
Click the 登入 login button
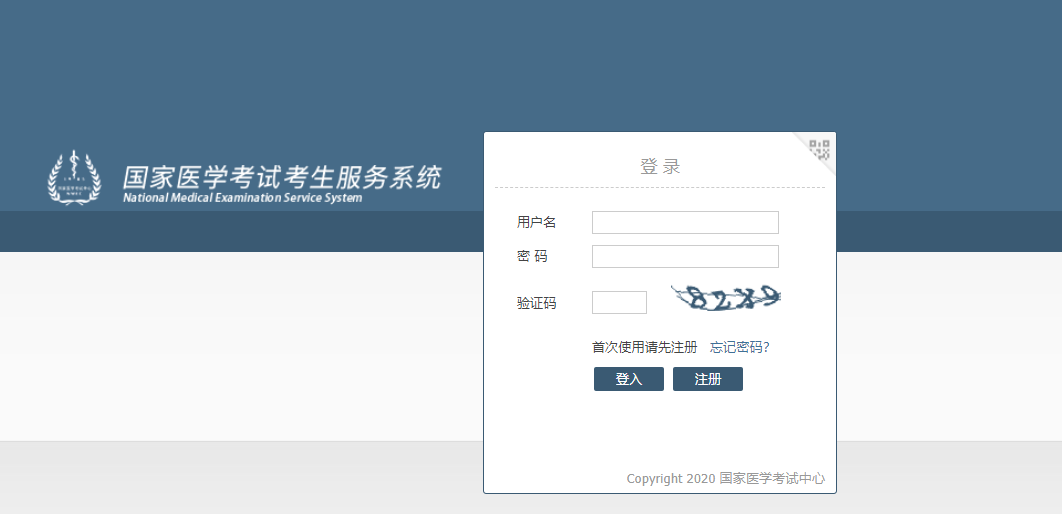pyautogui.click(x=629, y=379)
